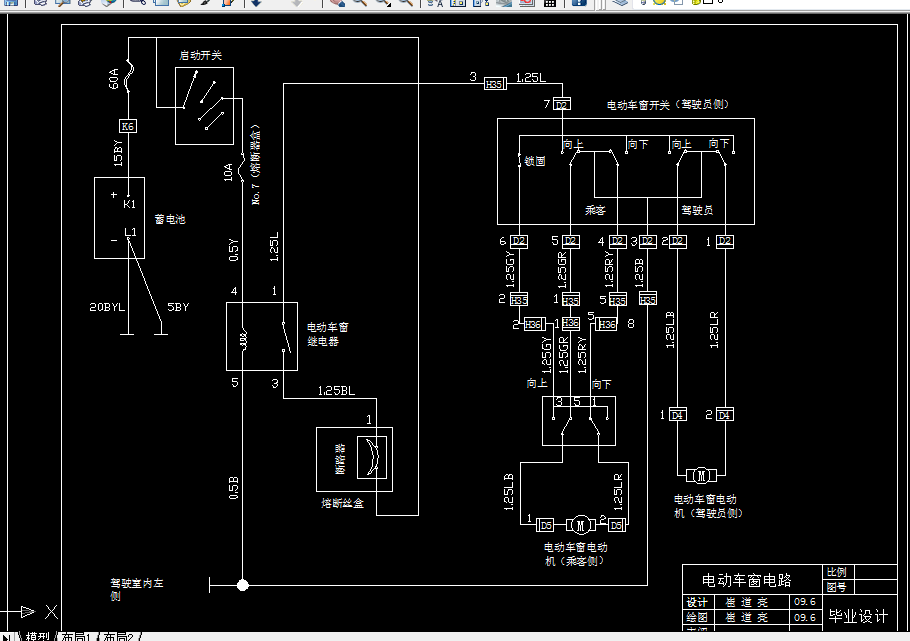Select the 0.5Y wire label
Image resolution: width=910 pixels, height=641 pixels.
233,250
